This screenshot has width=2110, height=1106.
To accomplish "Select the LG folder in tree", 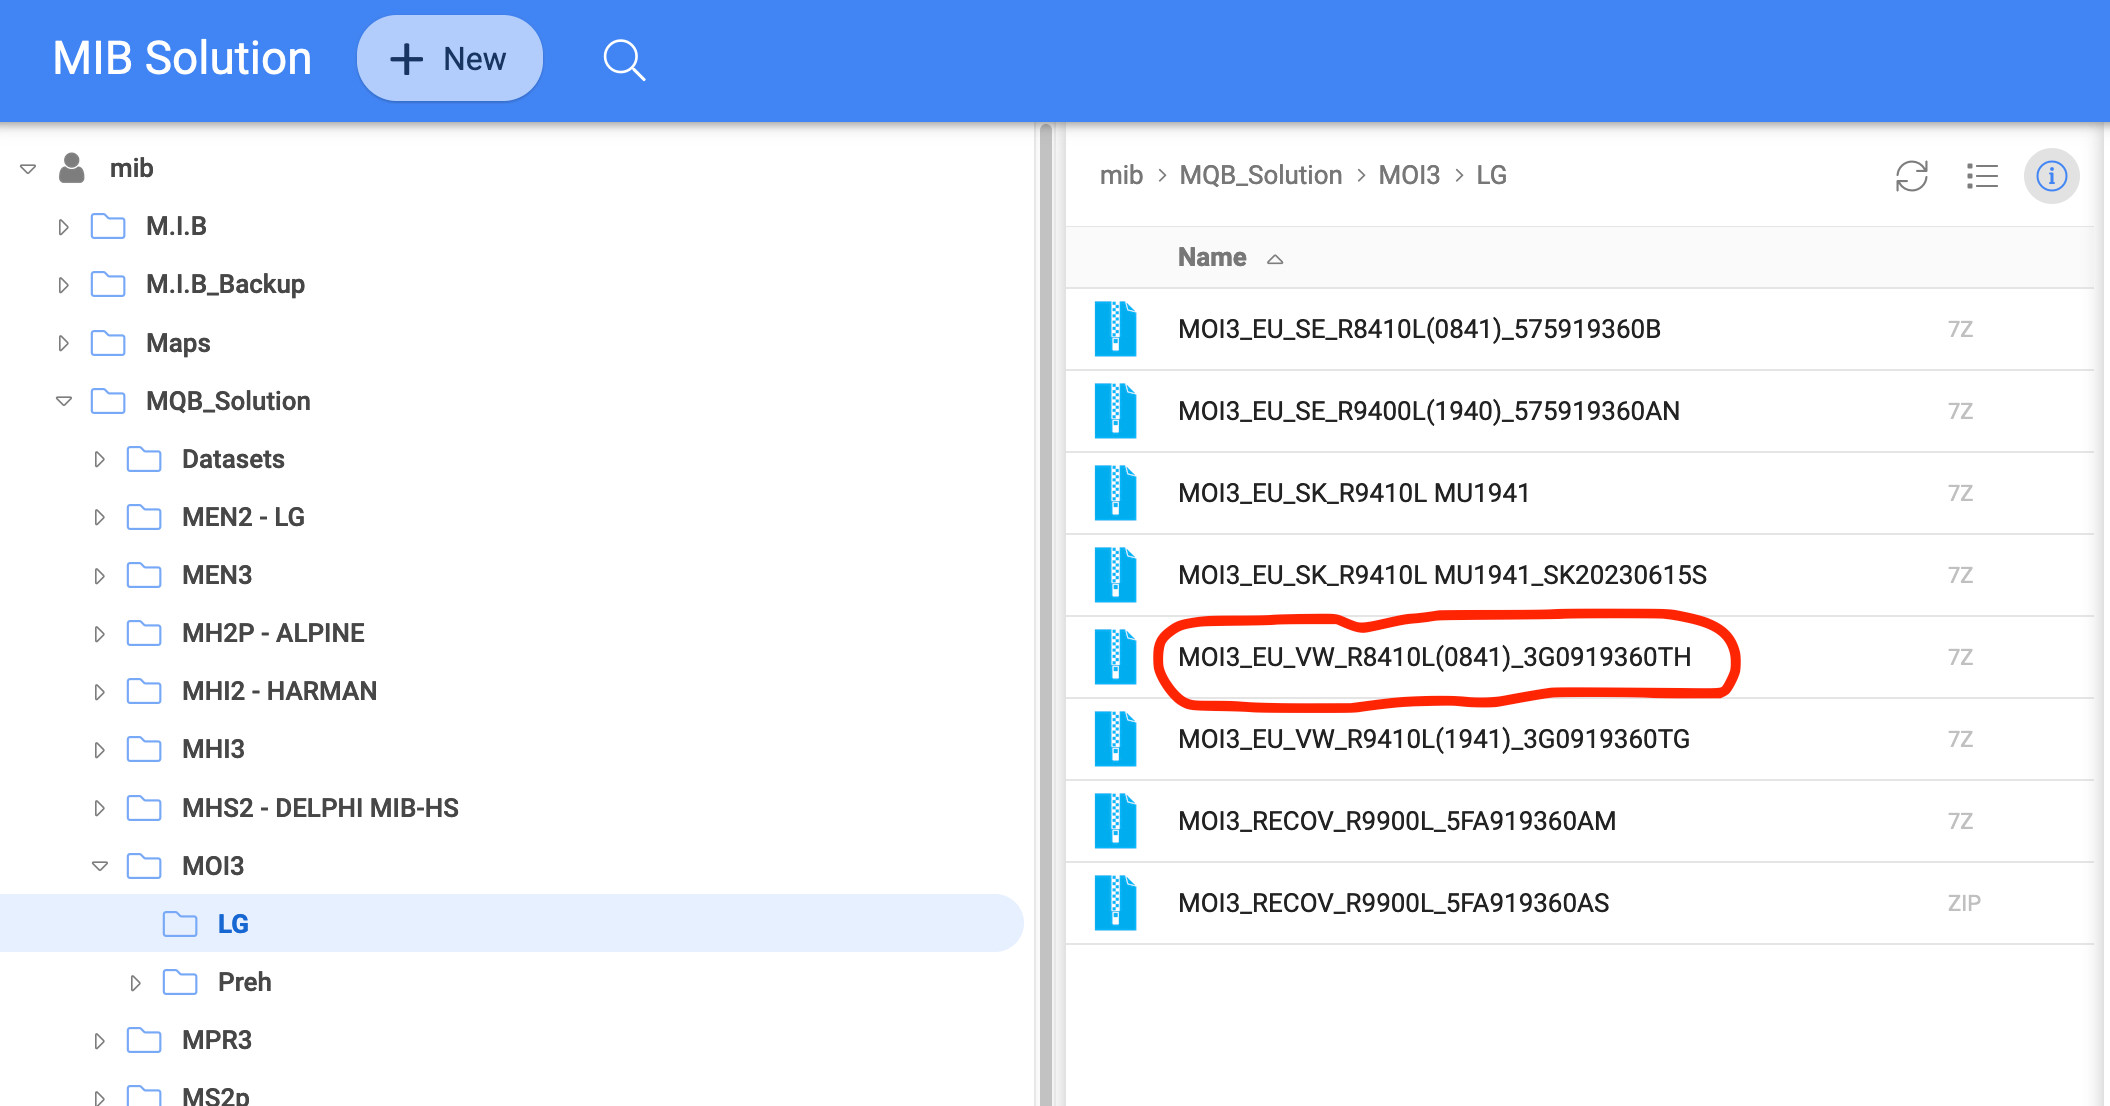I will tap(233, 924).
